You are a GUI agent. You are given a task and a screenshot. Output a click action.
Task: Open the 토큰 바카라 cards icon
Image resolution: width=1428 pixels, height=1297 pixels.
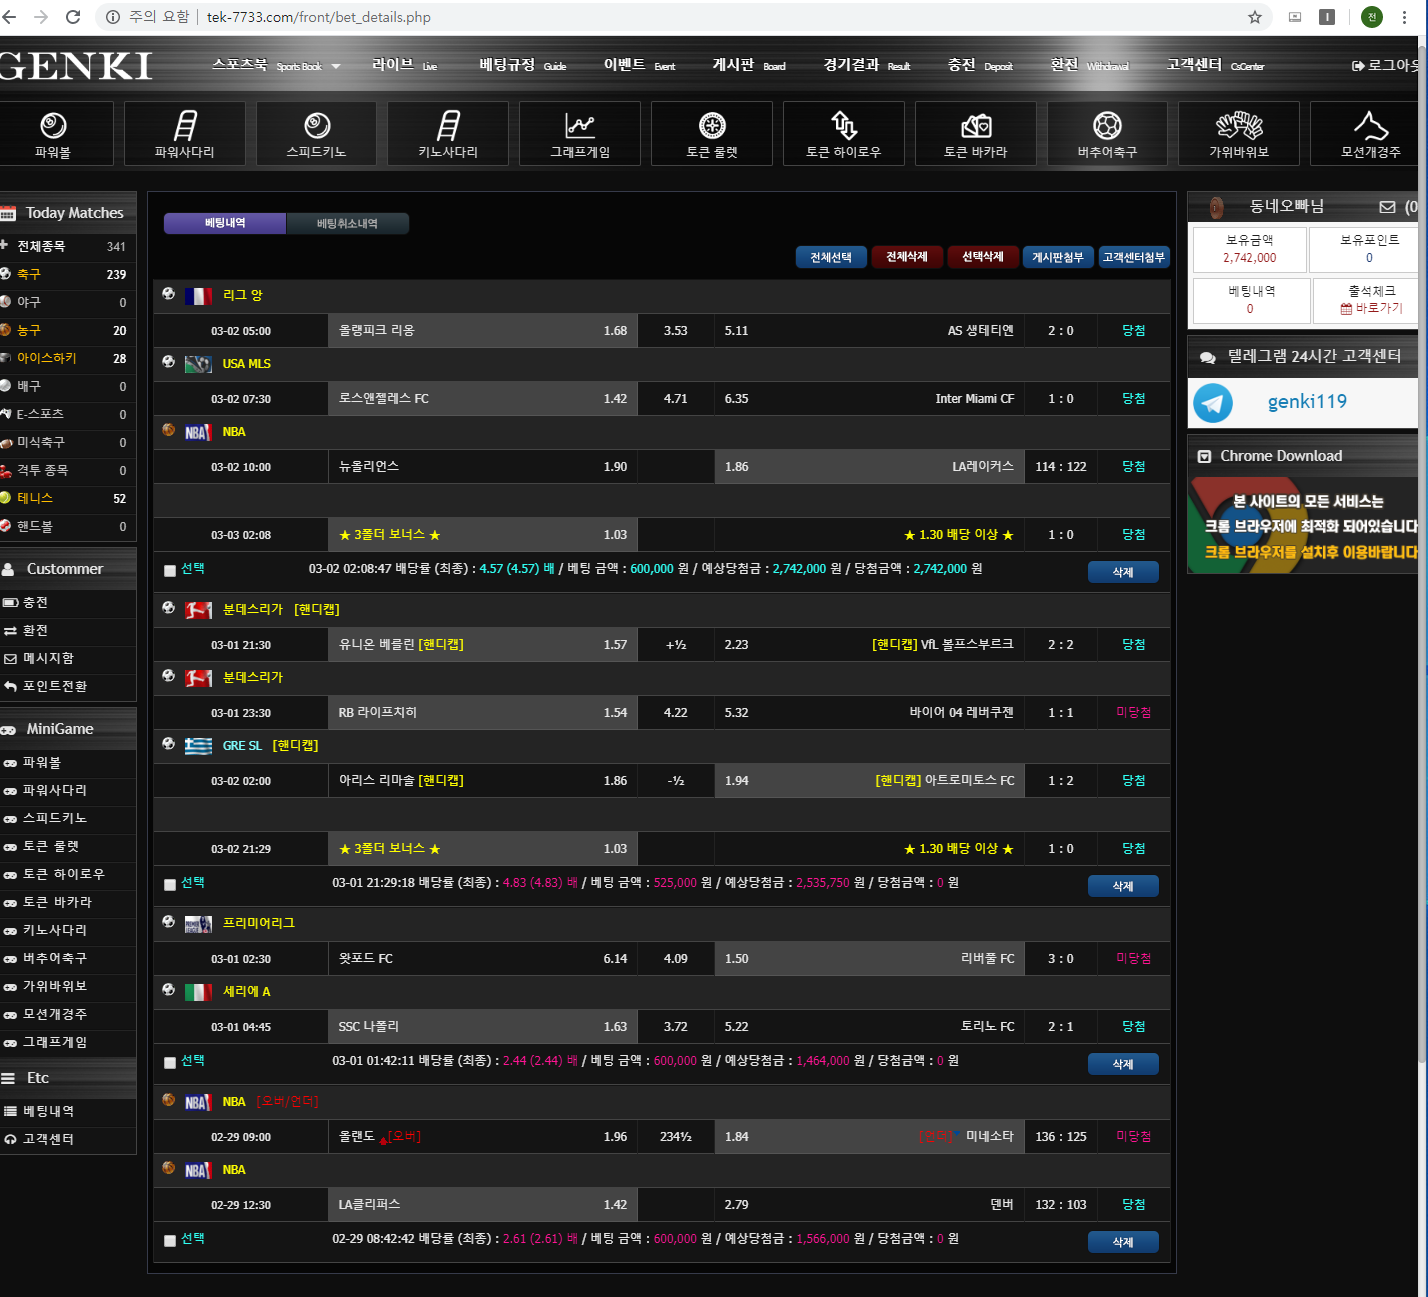tap(976, 126)
